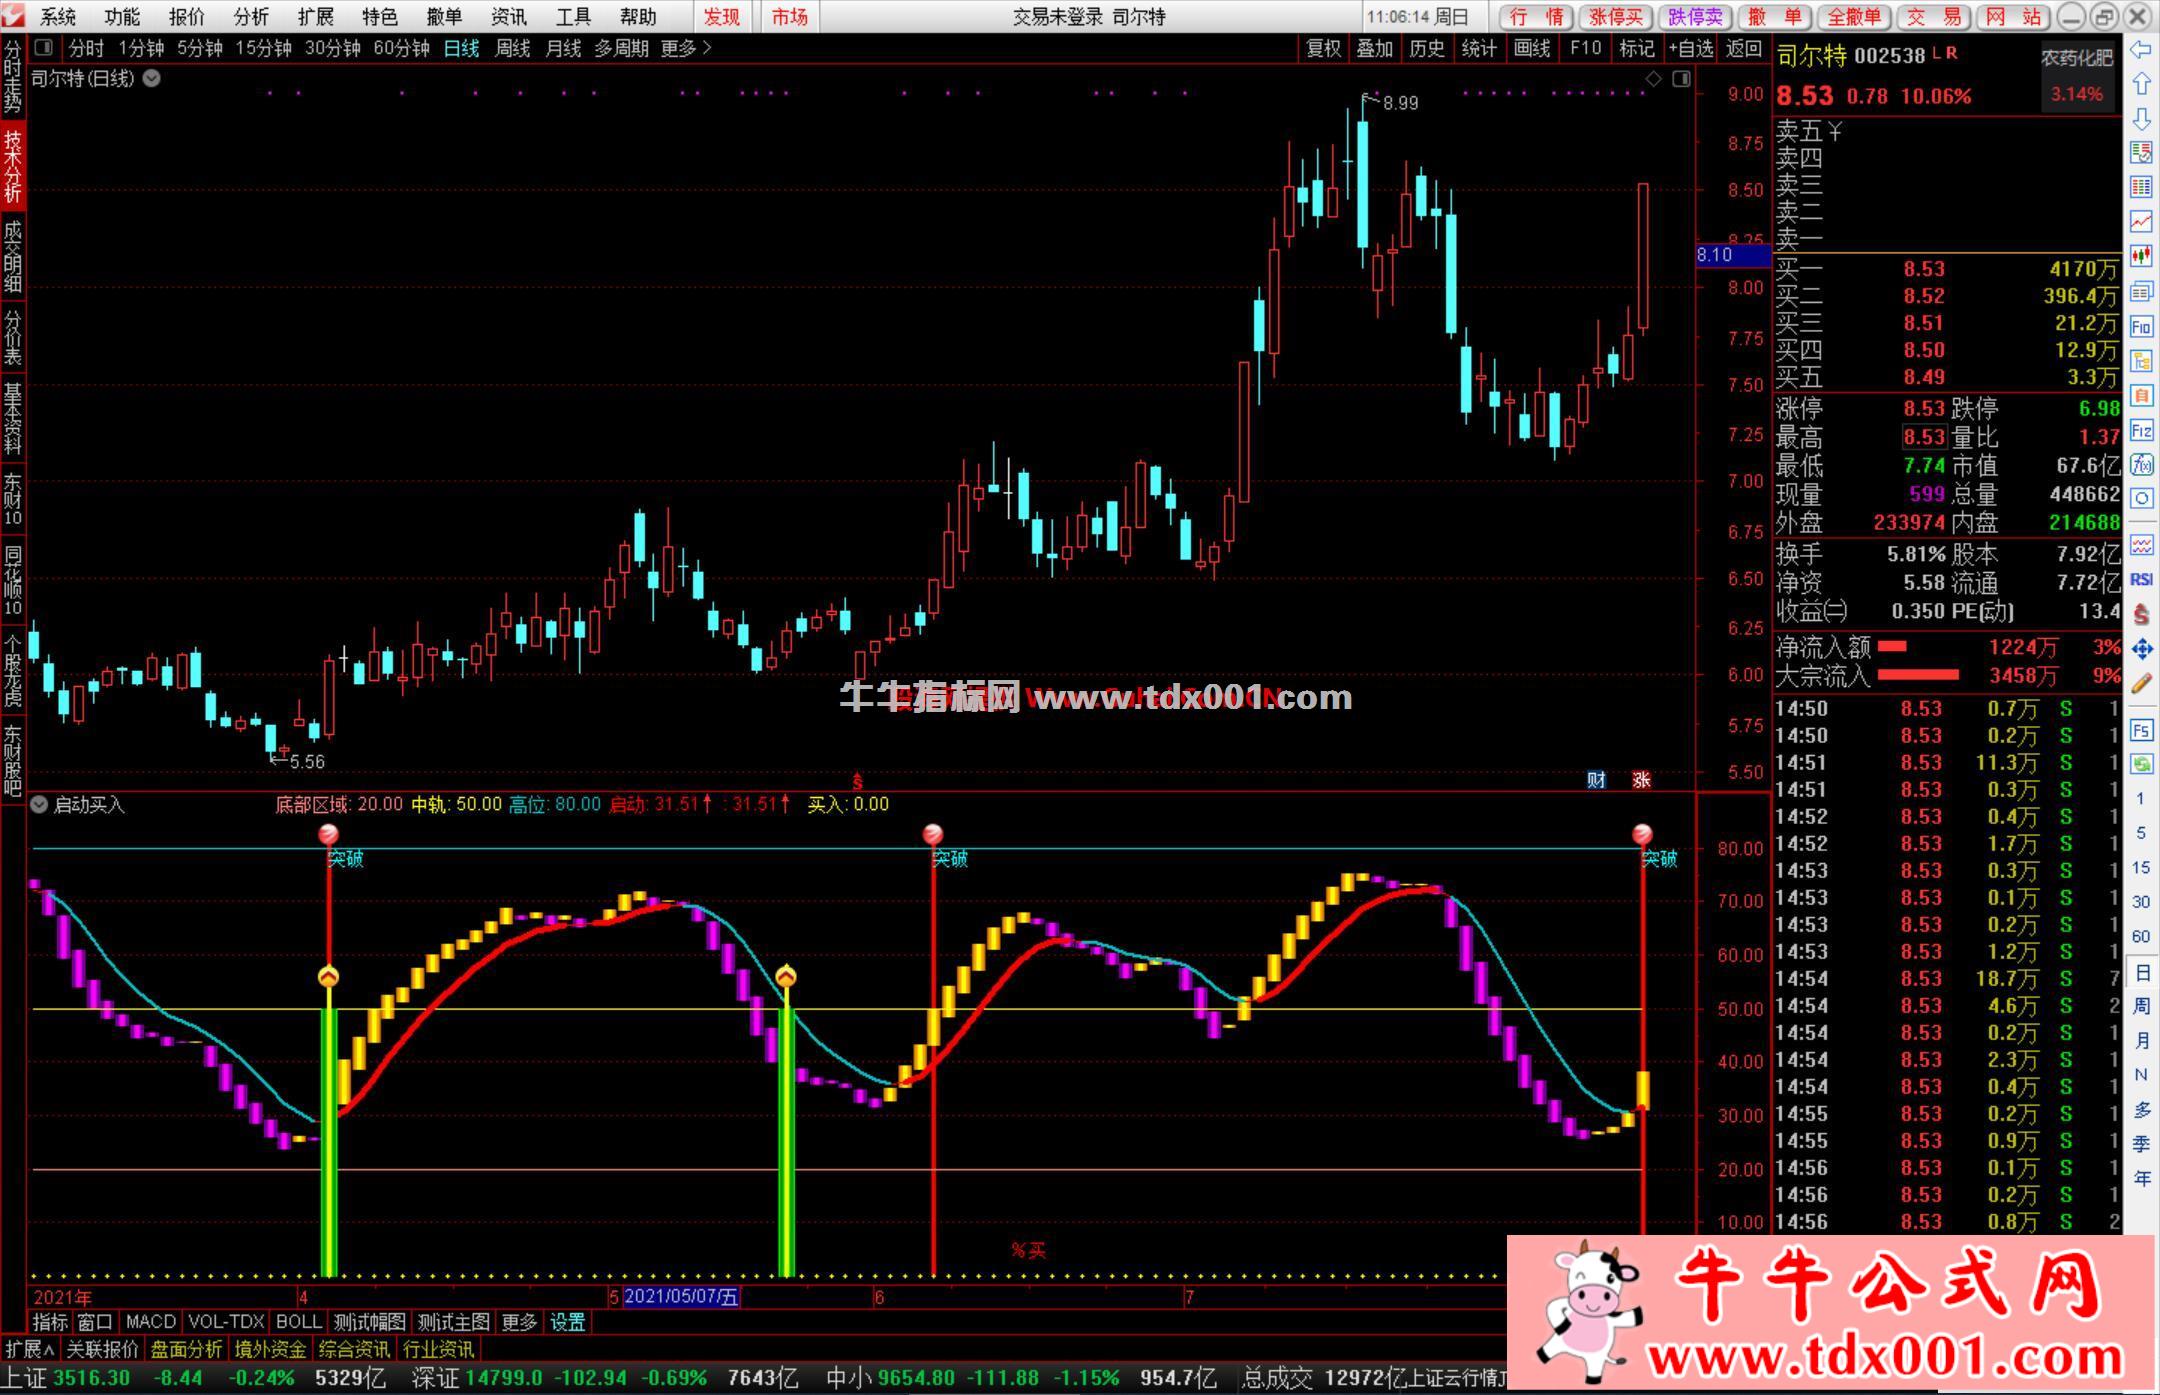2160x1395 pixels.
Task: Open the 系统 menu
Action: tap(58, 17)
